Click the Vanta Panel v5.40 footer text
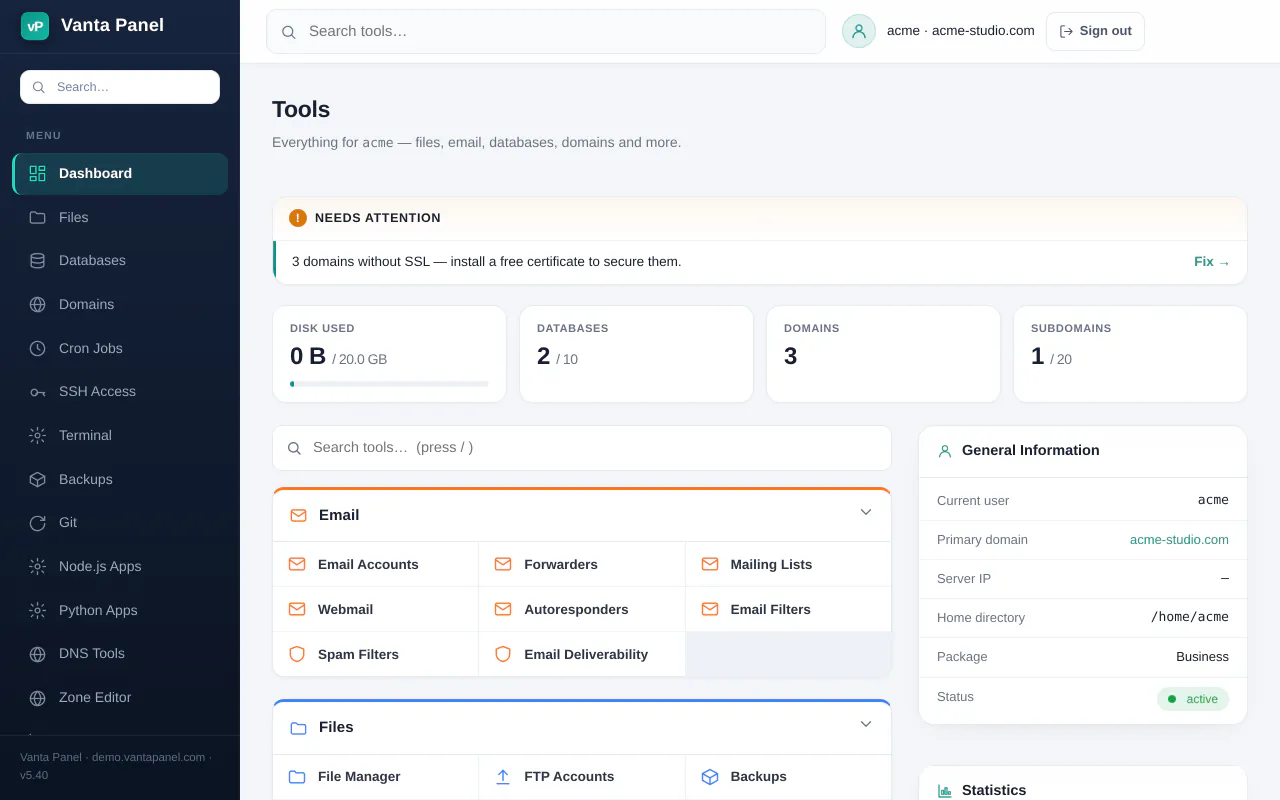This screenshot has width=1280, height=800. 115,766
